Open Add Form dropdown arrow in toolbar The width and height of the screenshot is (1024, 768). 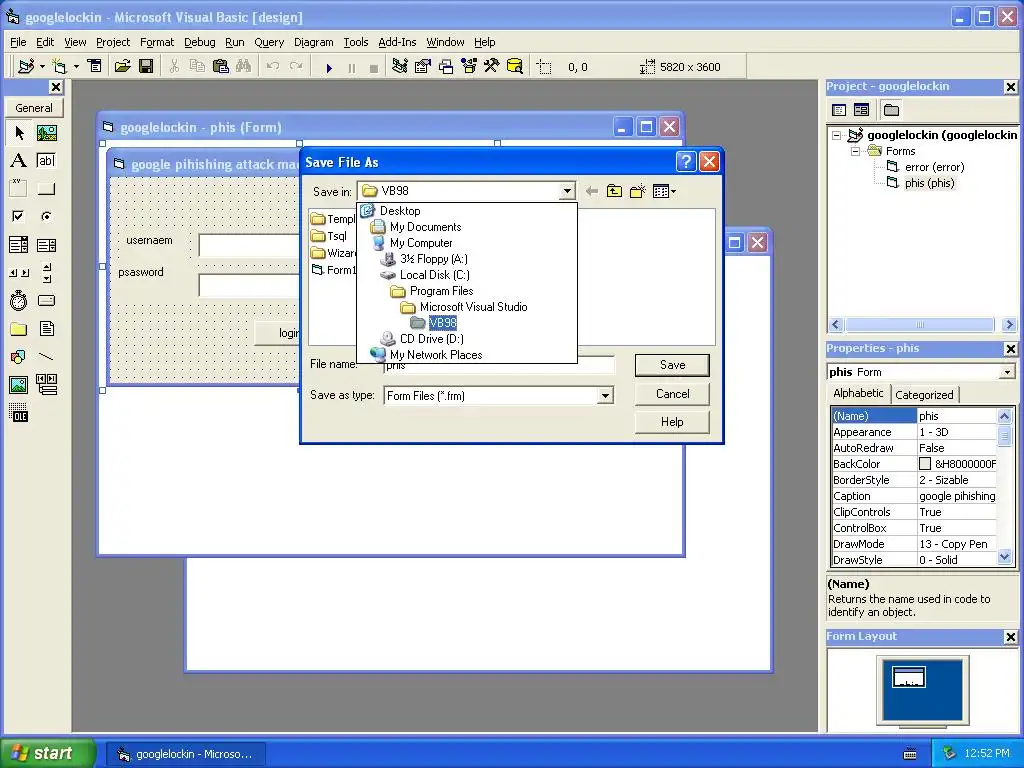76,66
